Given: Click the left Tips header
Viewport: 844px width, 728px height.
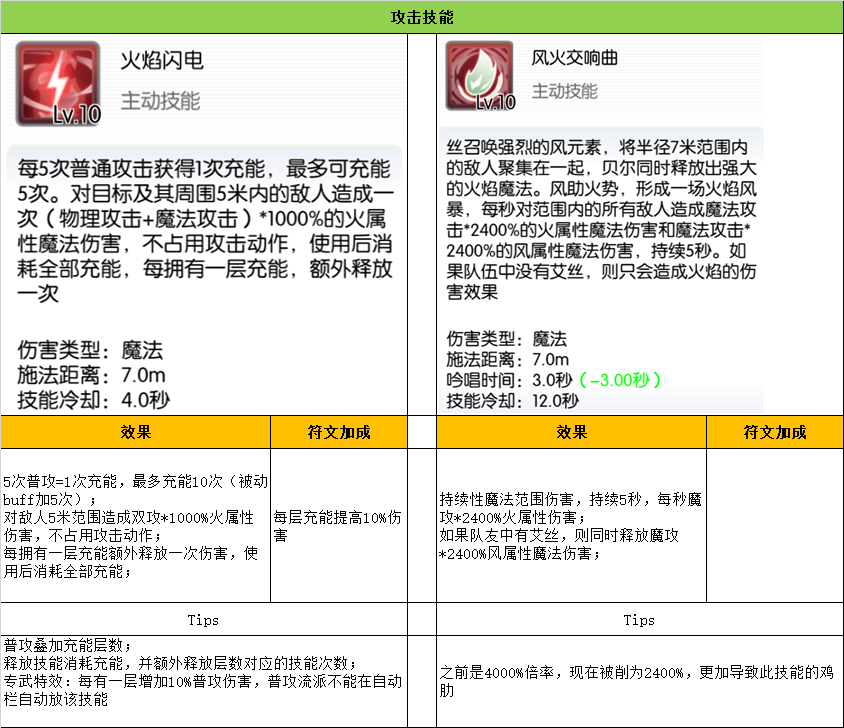Looking at the screenshot, I should (x=203, y=619).
